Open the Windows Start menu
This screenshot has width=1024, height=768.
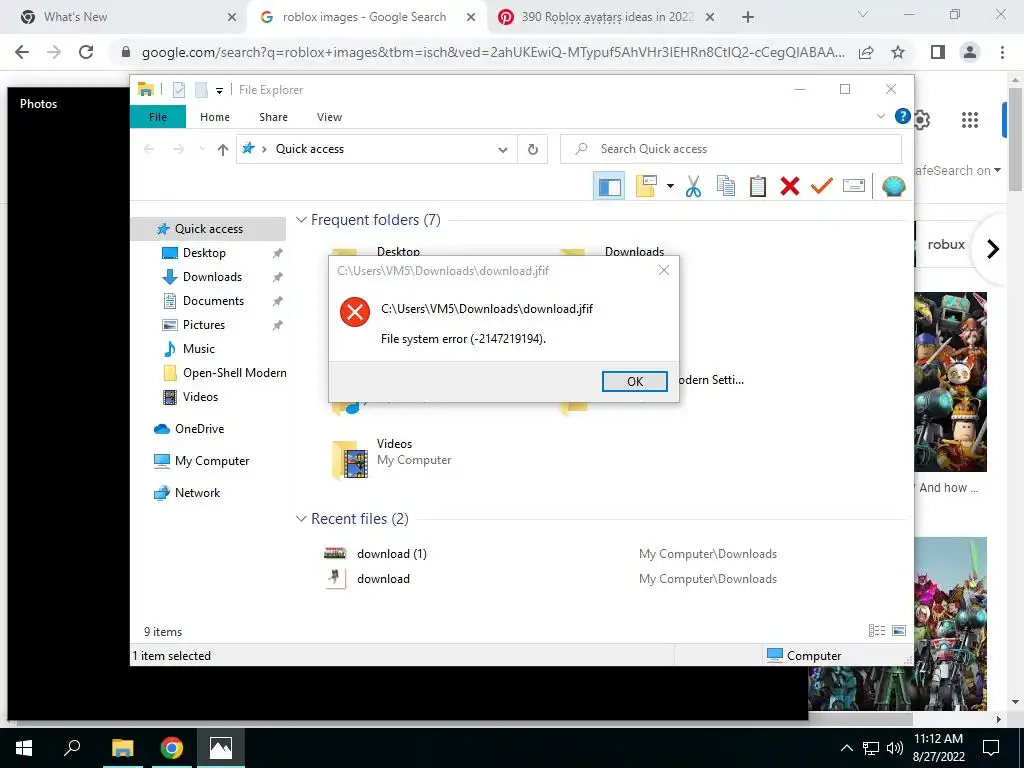click(x=24, y=748)
